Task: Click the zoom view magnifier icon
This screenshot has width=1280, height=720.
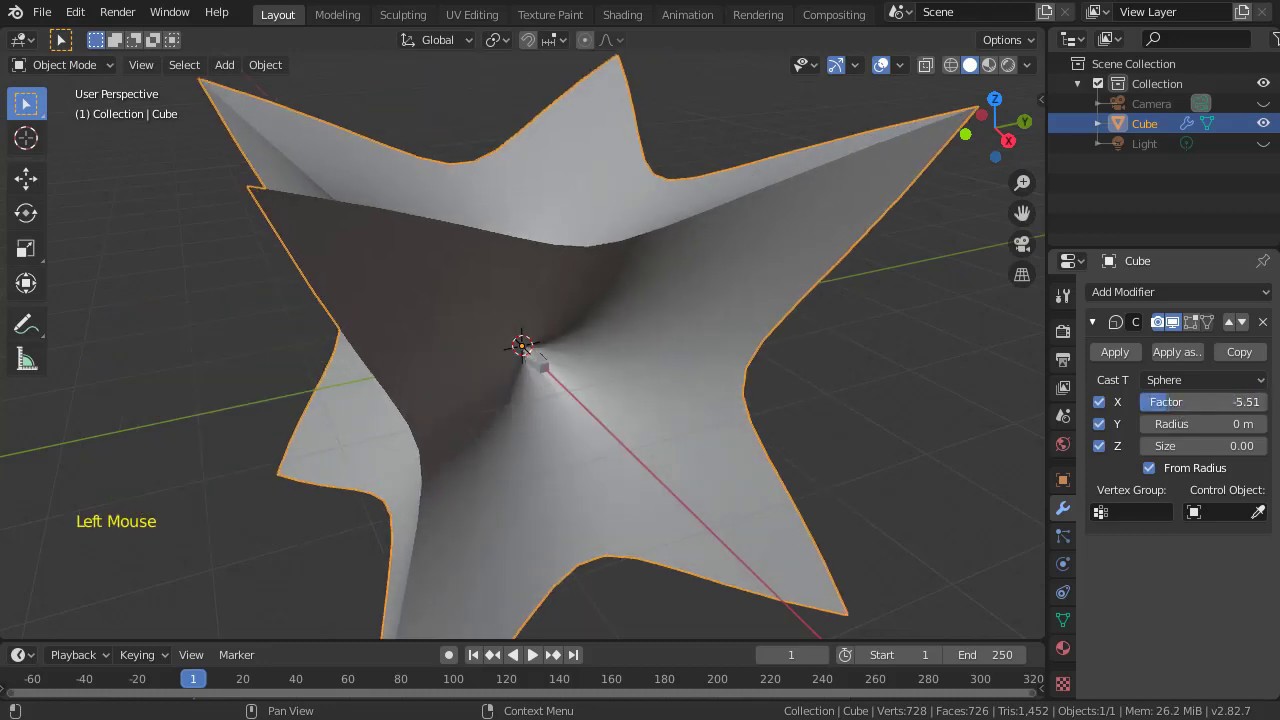Action: [1022, 182]
